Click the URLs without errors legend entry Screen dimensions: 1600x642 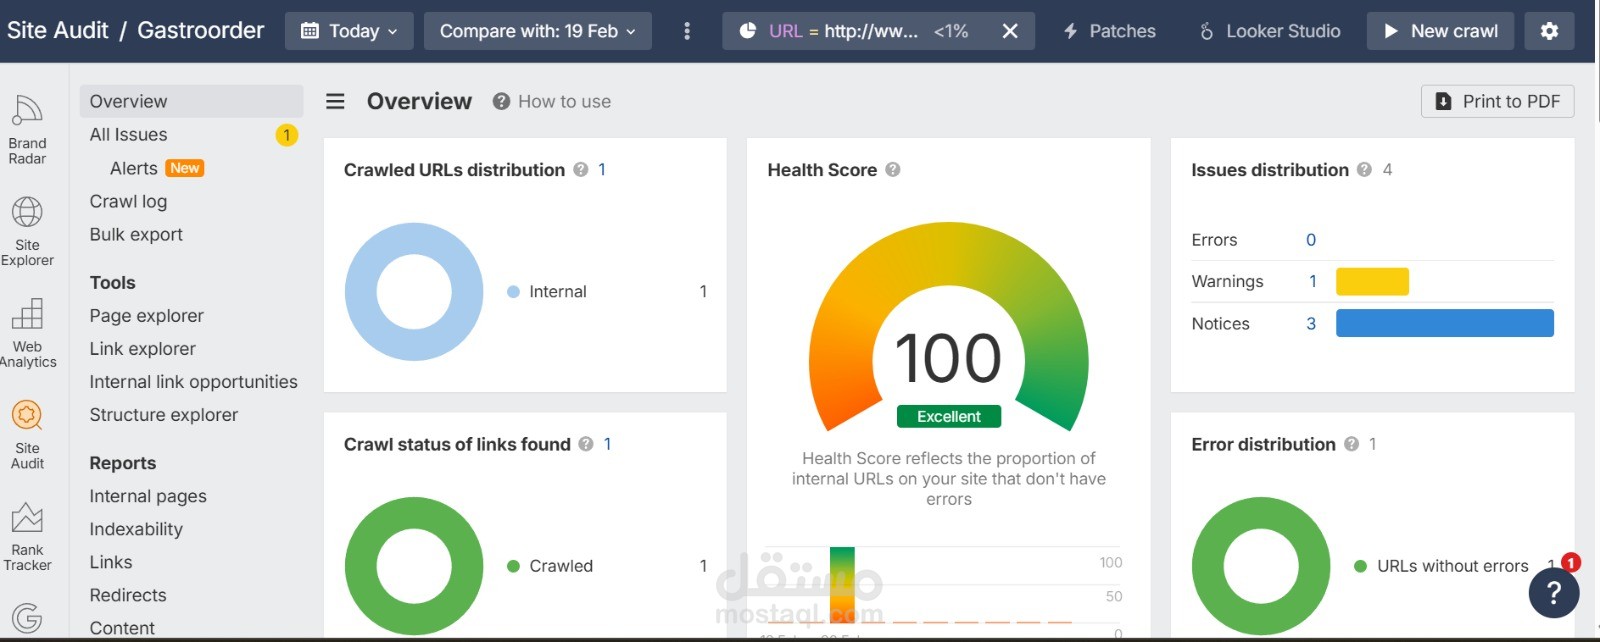(x=1441, y=566)
